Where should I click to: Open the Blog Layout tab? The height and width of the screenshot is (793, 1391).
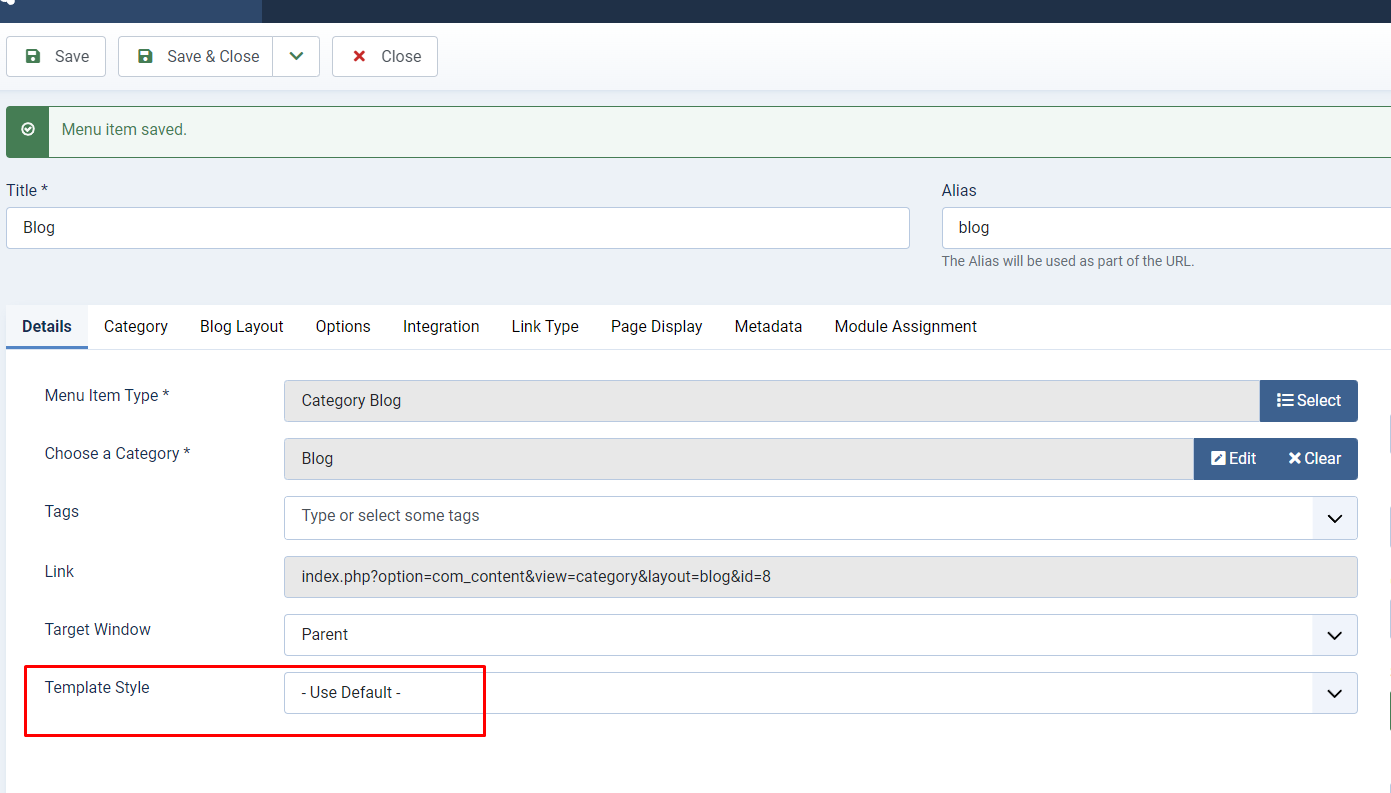241,327
